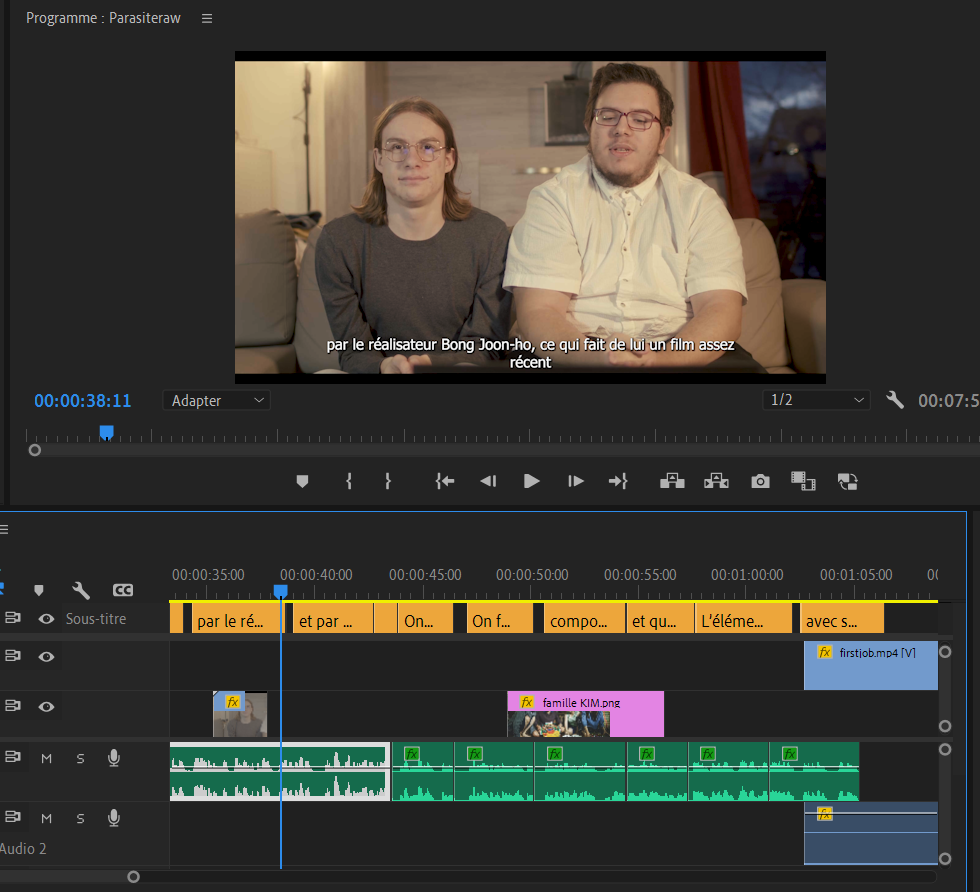Open the timeline panel menu

[x=4, y=529]
